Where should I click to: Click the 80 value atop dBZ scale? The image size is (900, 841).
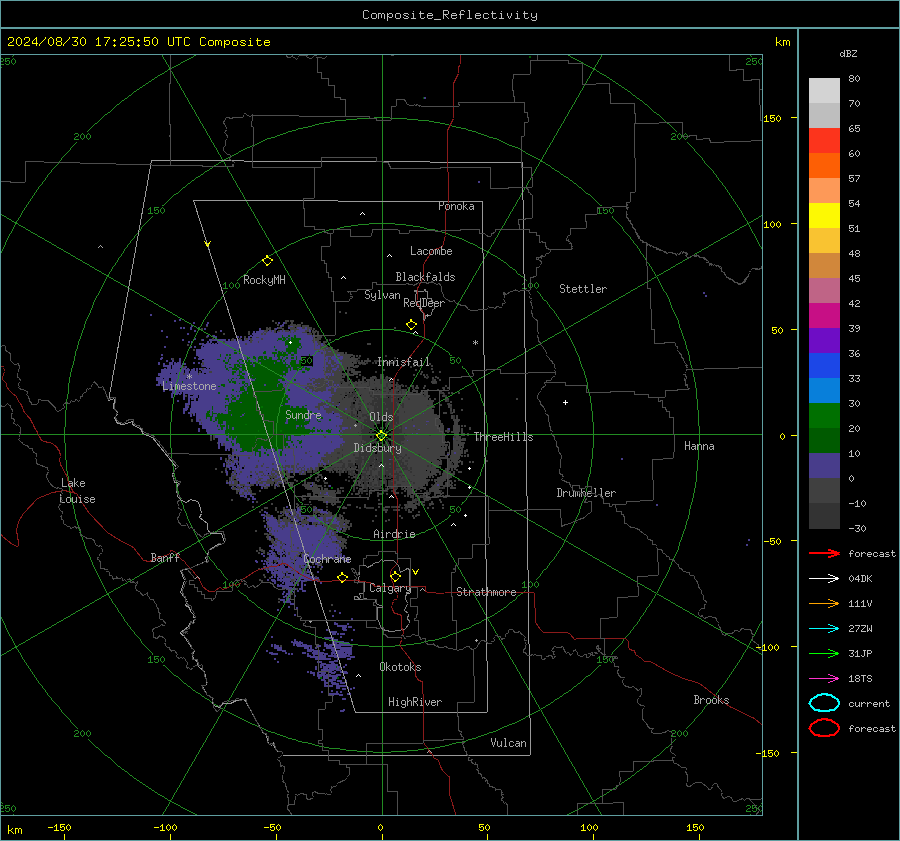(x=854, y=79)
